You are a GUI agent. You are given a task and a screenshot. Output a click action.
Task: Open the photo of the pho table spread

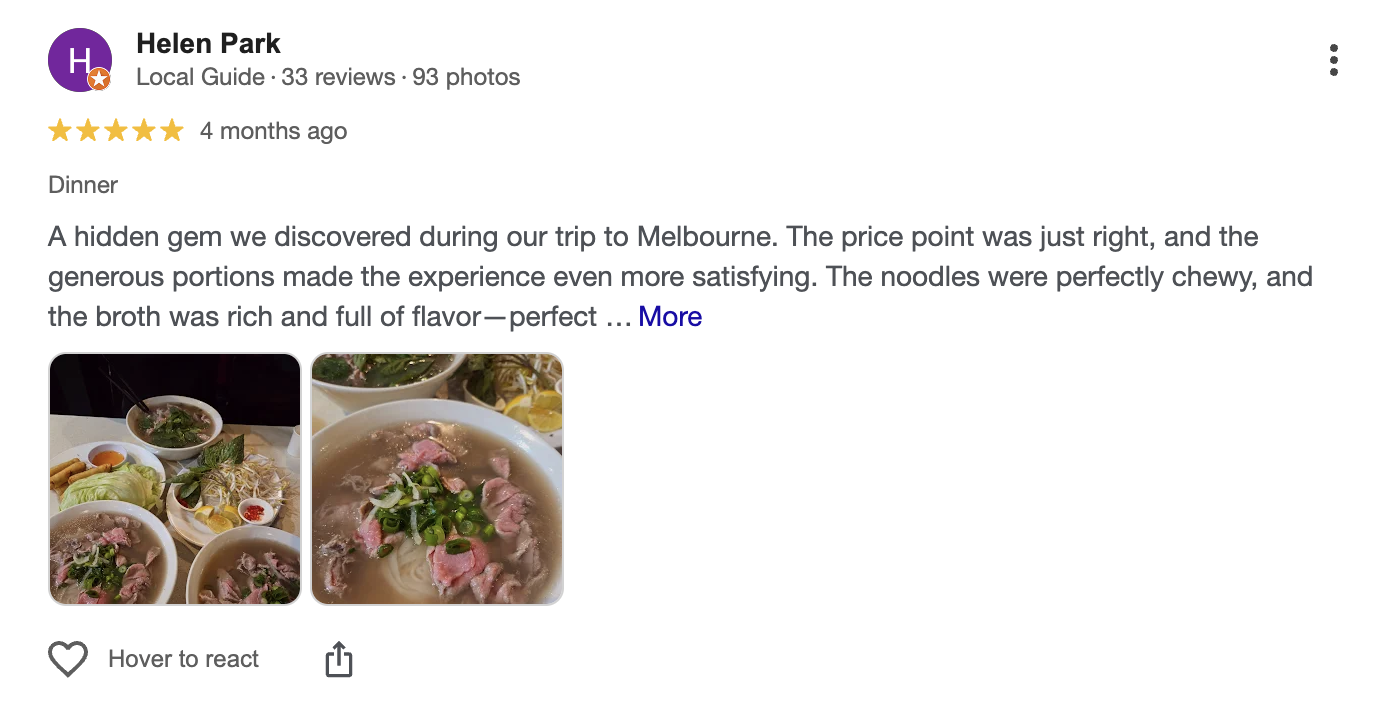click(175, 479)
